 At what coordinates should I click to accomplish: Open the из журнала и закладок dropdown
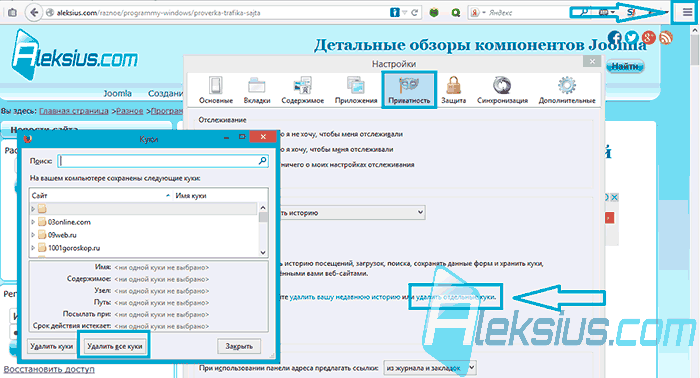coord(430,368)
